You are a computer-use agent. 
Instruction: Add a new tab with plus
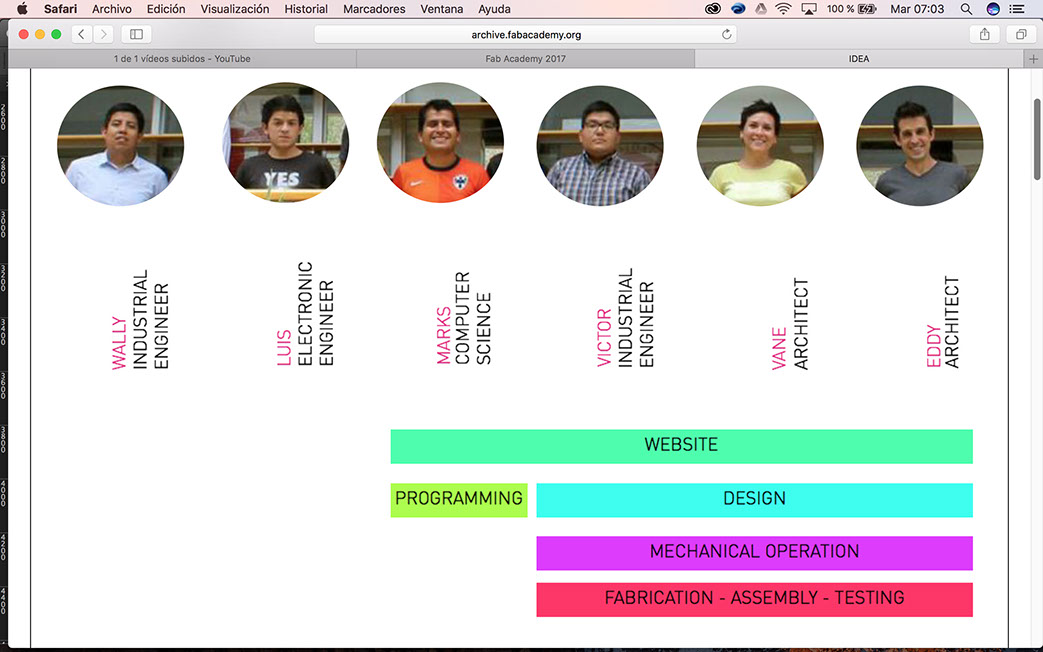[1033, 59]
